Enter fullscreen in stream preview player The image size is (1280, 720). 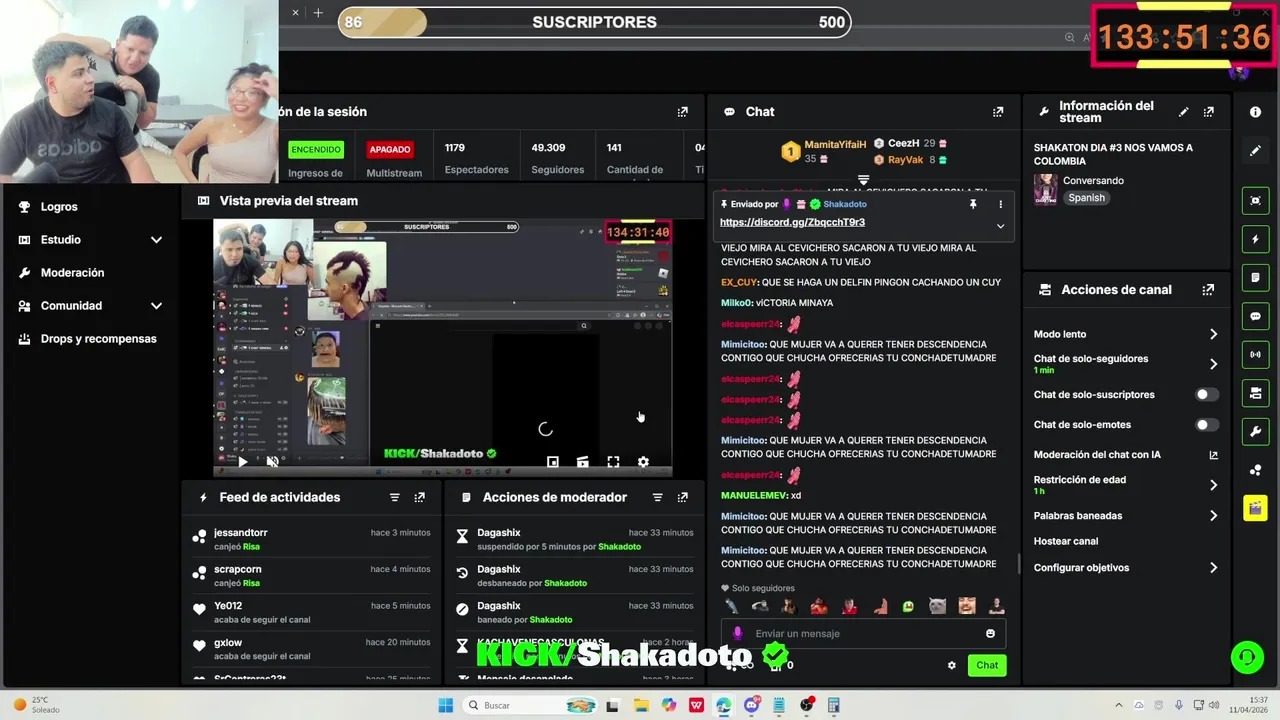click(x=613, y=461)
